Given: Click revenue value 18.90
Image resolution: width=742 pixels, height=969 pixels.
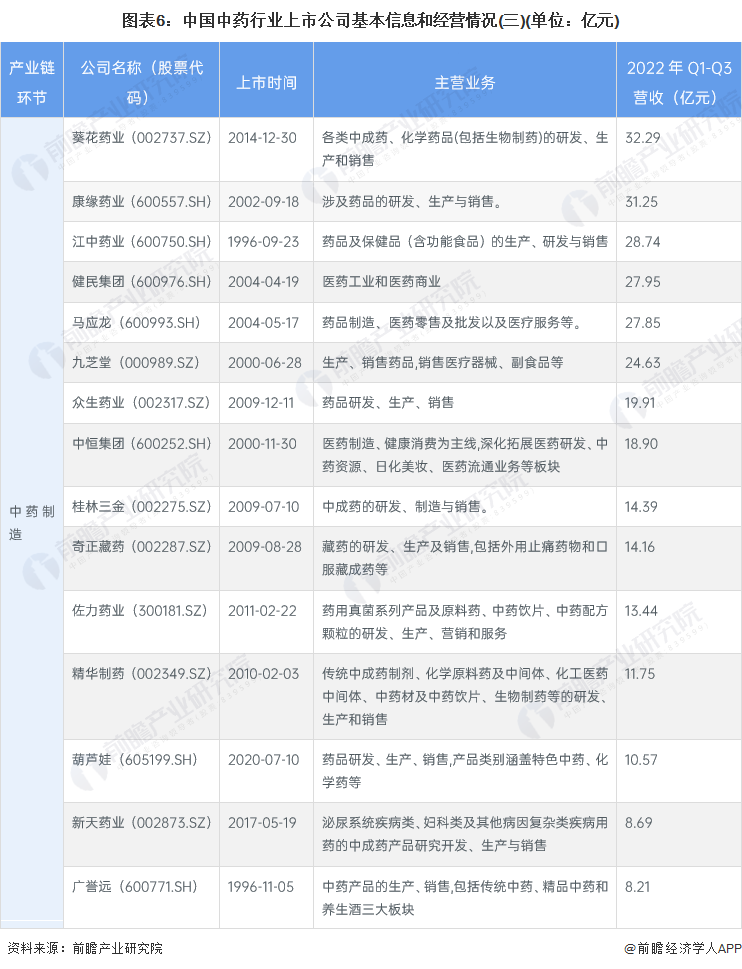Looking at the screenshot, I should click(641, 444).
